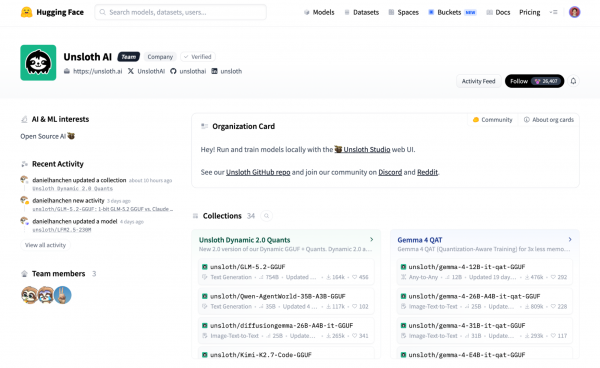Open unsloth/gemma-4-12B-it-qat-GGUF model card
The height and width of the screenshot is (368, 600).
[484, 272]
